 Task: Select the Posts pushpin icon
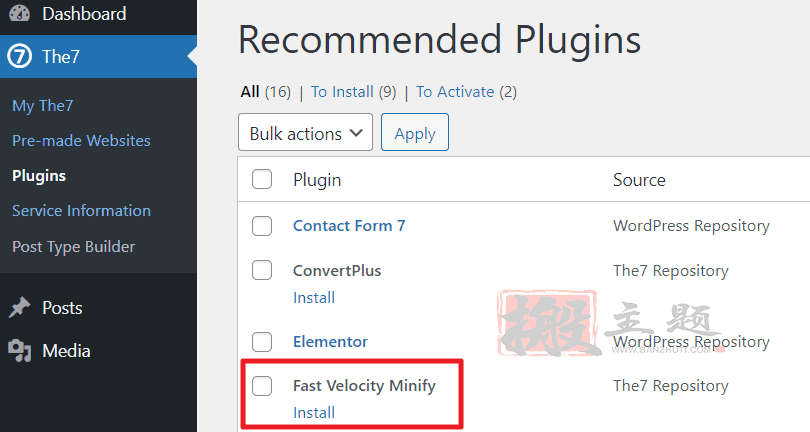click(x=20, y=307)
